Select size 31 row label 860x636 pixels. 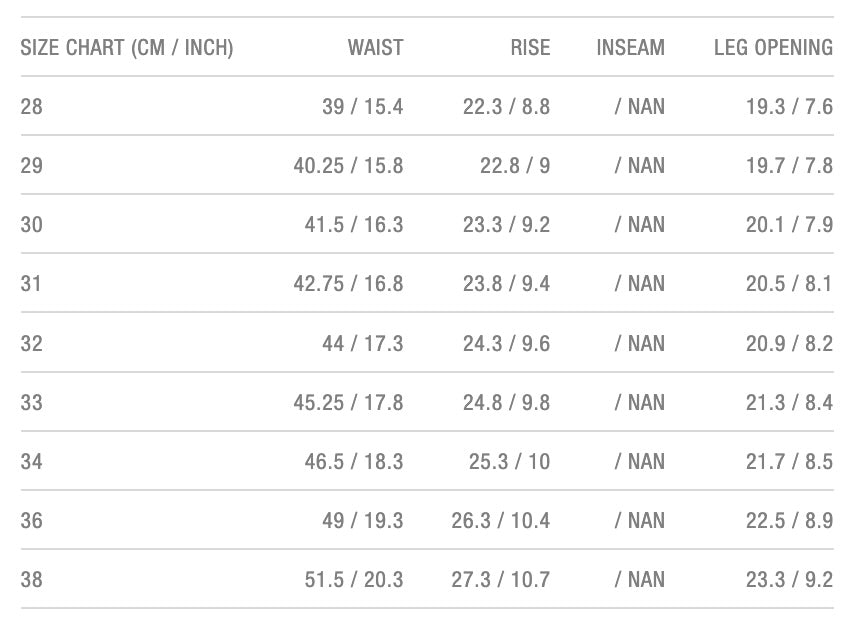point(32,284)
